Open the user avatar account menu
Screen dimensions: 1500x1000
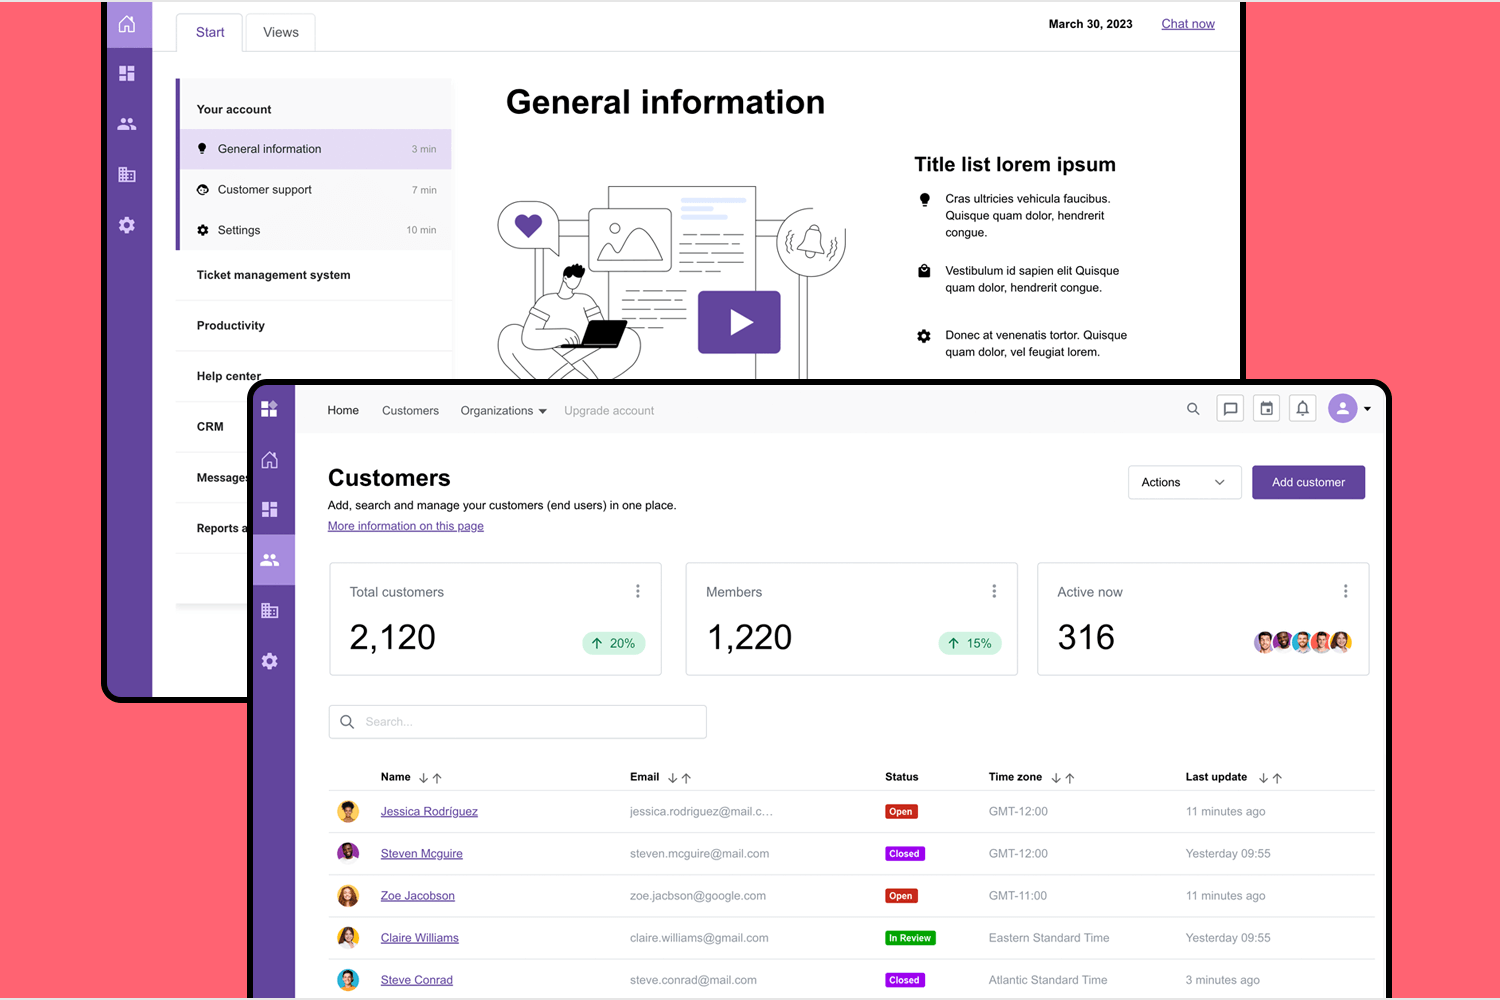coord(1349,408)
